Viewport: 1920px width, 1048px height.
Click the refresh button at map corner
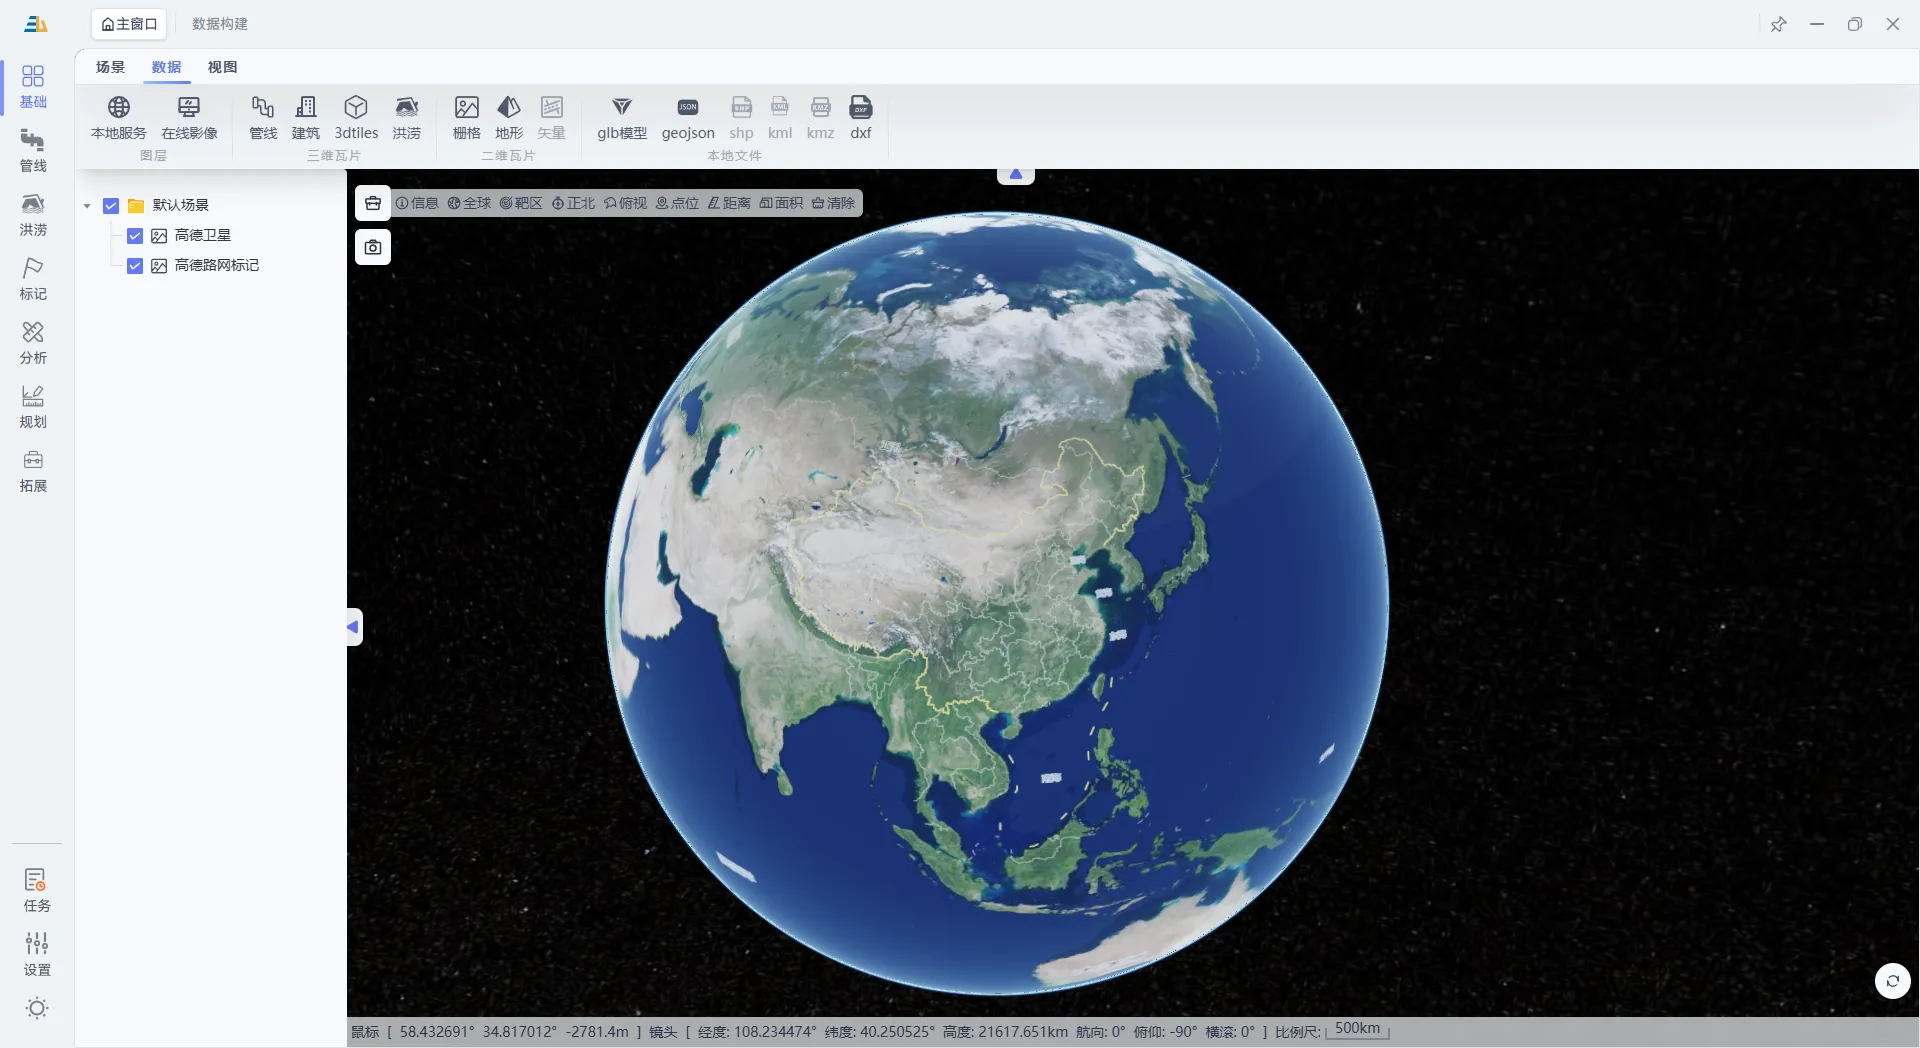[1892, 981]
